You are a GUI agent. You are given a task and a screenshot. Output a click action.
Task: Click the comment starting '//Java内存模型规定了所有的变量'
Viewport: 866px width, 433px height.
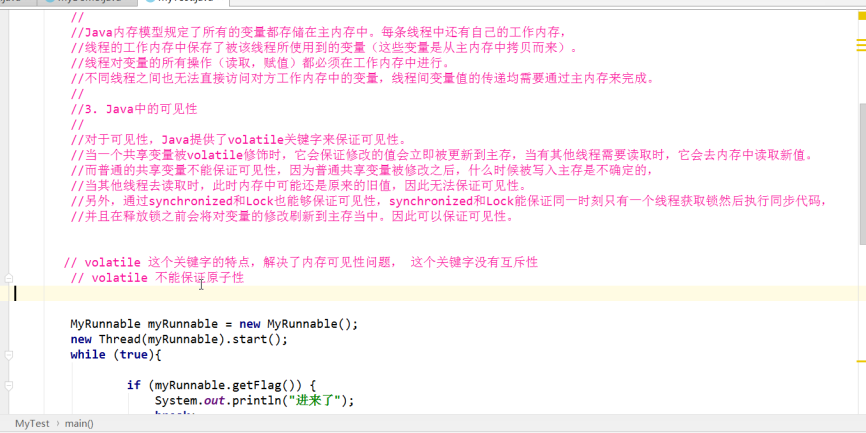coord(318,32)
